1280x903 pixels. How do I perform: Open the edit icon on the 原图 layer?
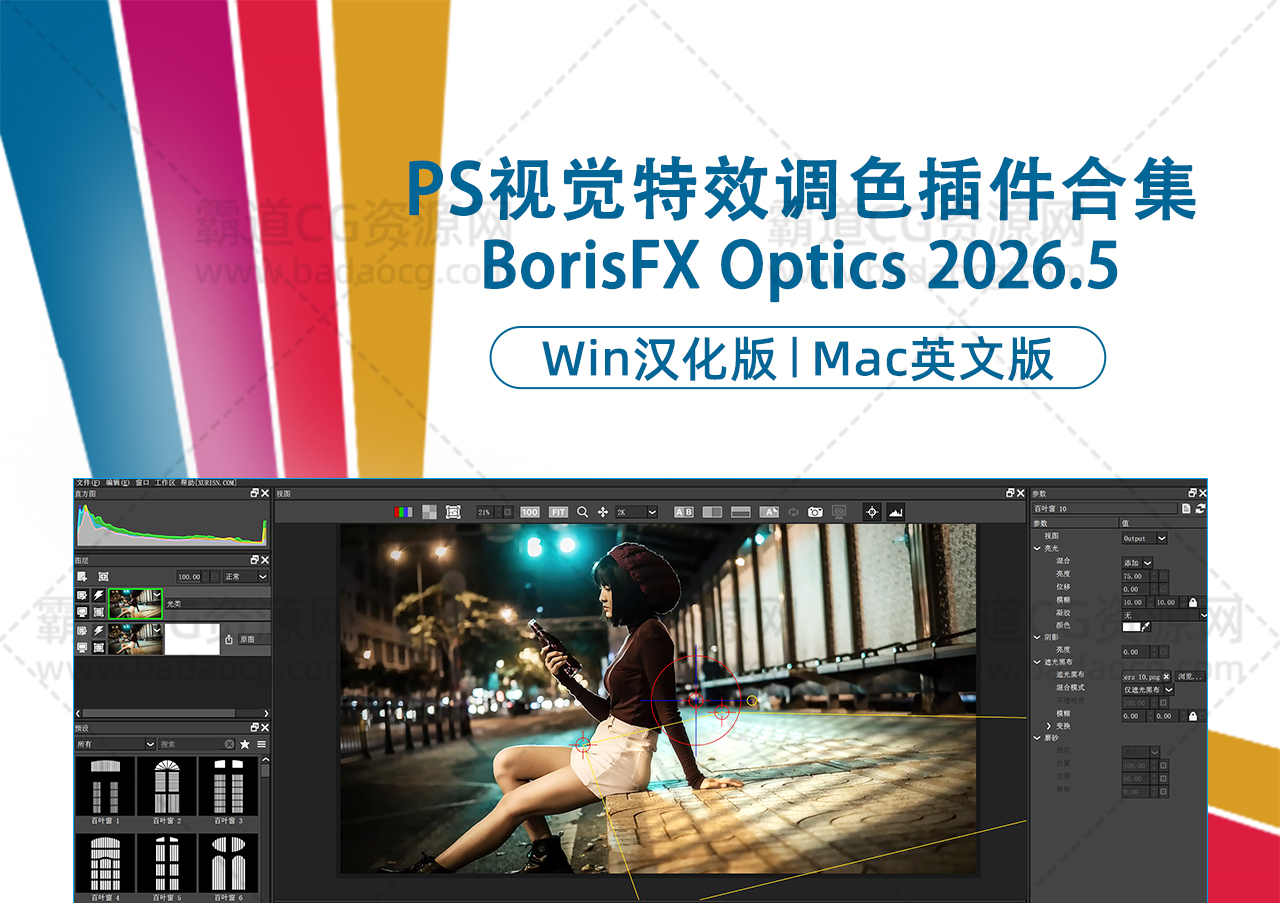[82, 631]
